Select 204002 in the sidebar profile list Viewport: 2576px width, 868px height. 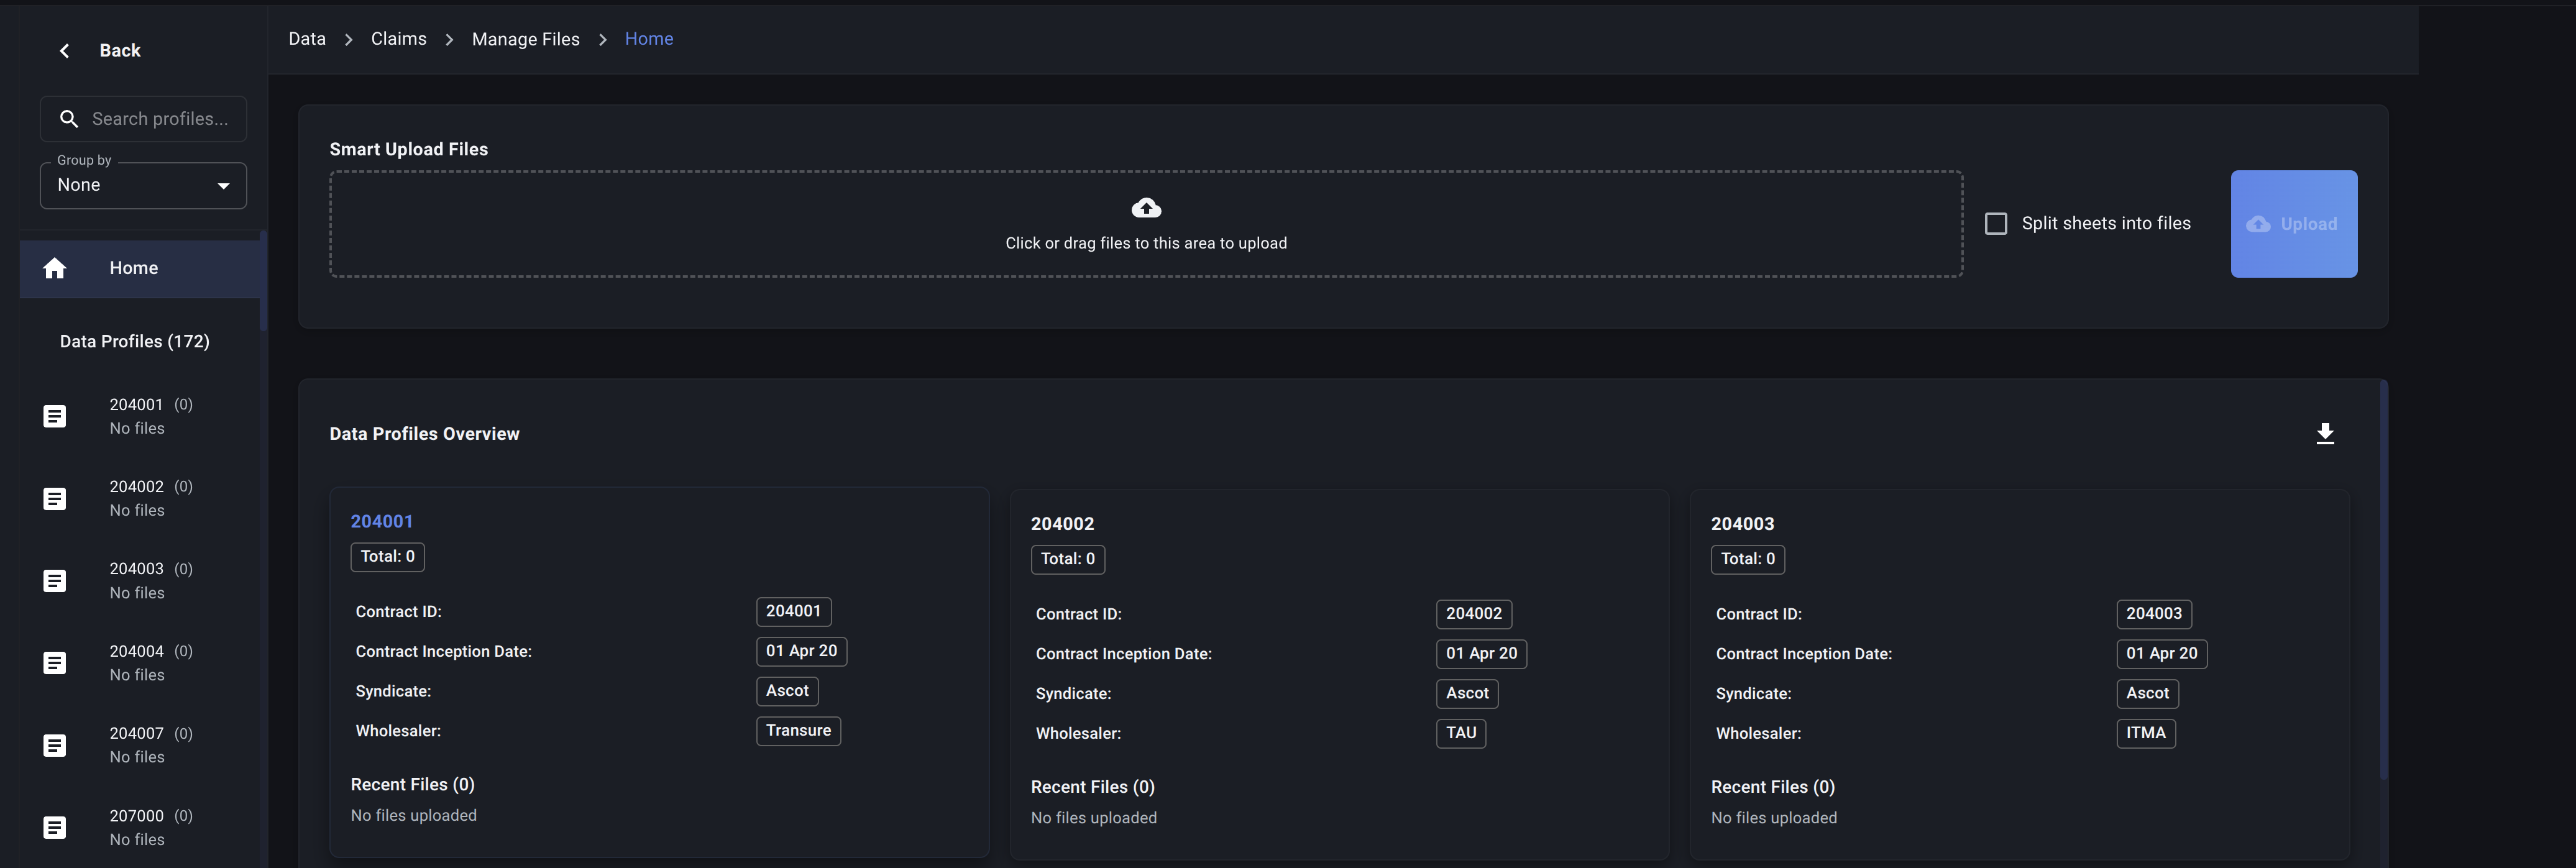[x=137, y=498]
